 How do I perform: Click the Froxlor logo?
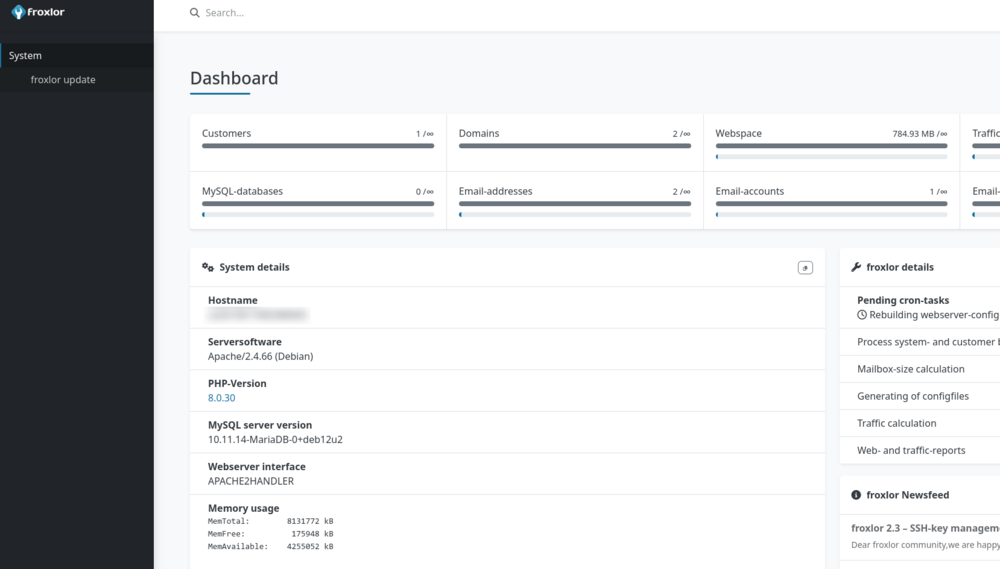[x=38, y=12]
